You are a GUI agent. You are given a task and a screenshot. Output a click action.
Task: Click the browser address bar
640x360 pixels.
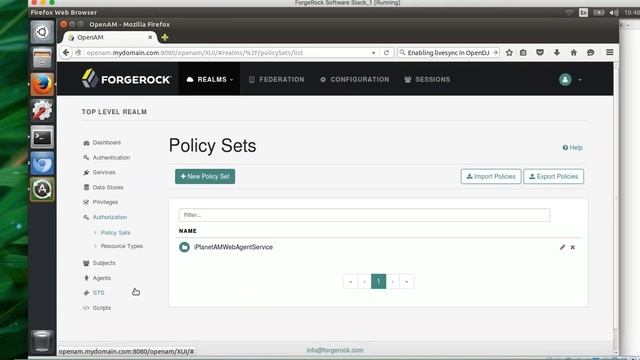pos(227,53)
